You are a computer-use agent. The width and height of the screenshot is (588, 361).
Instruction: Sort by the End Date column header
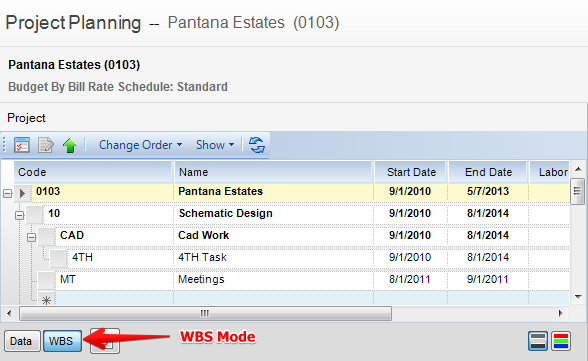tap(488, 172)
